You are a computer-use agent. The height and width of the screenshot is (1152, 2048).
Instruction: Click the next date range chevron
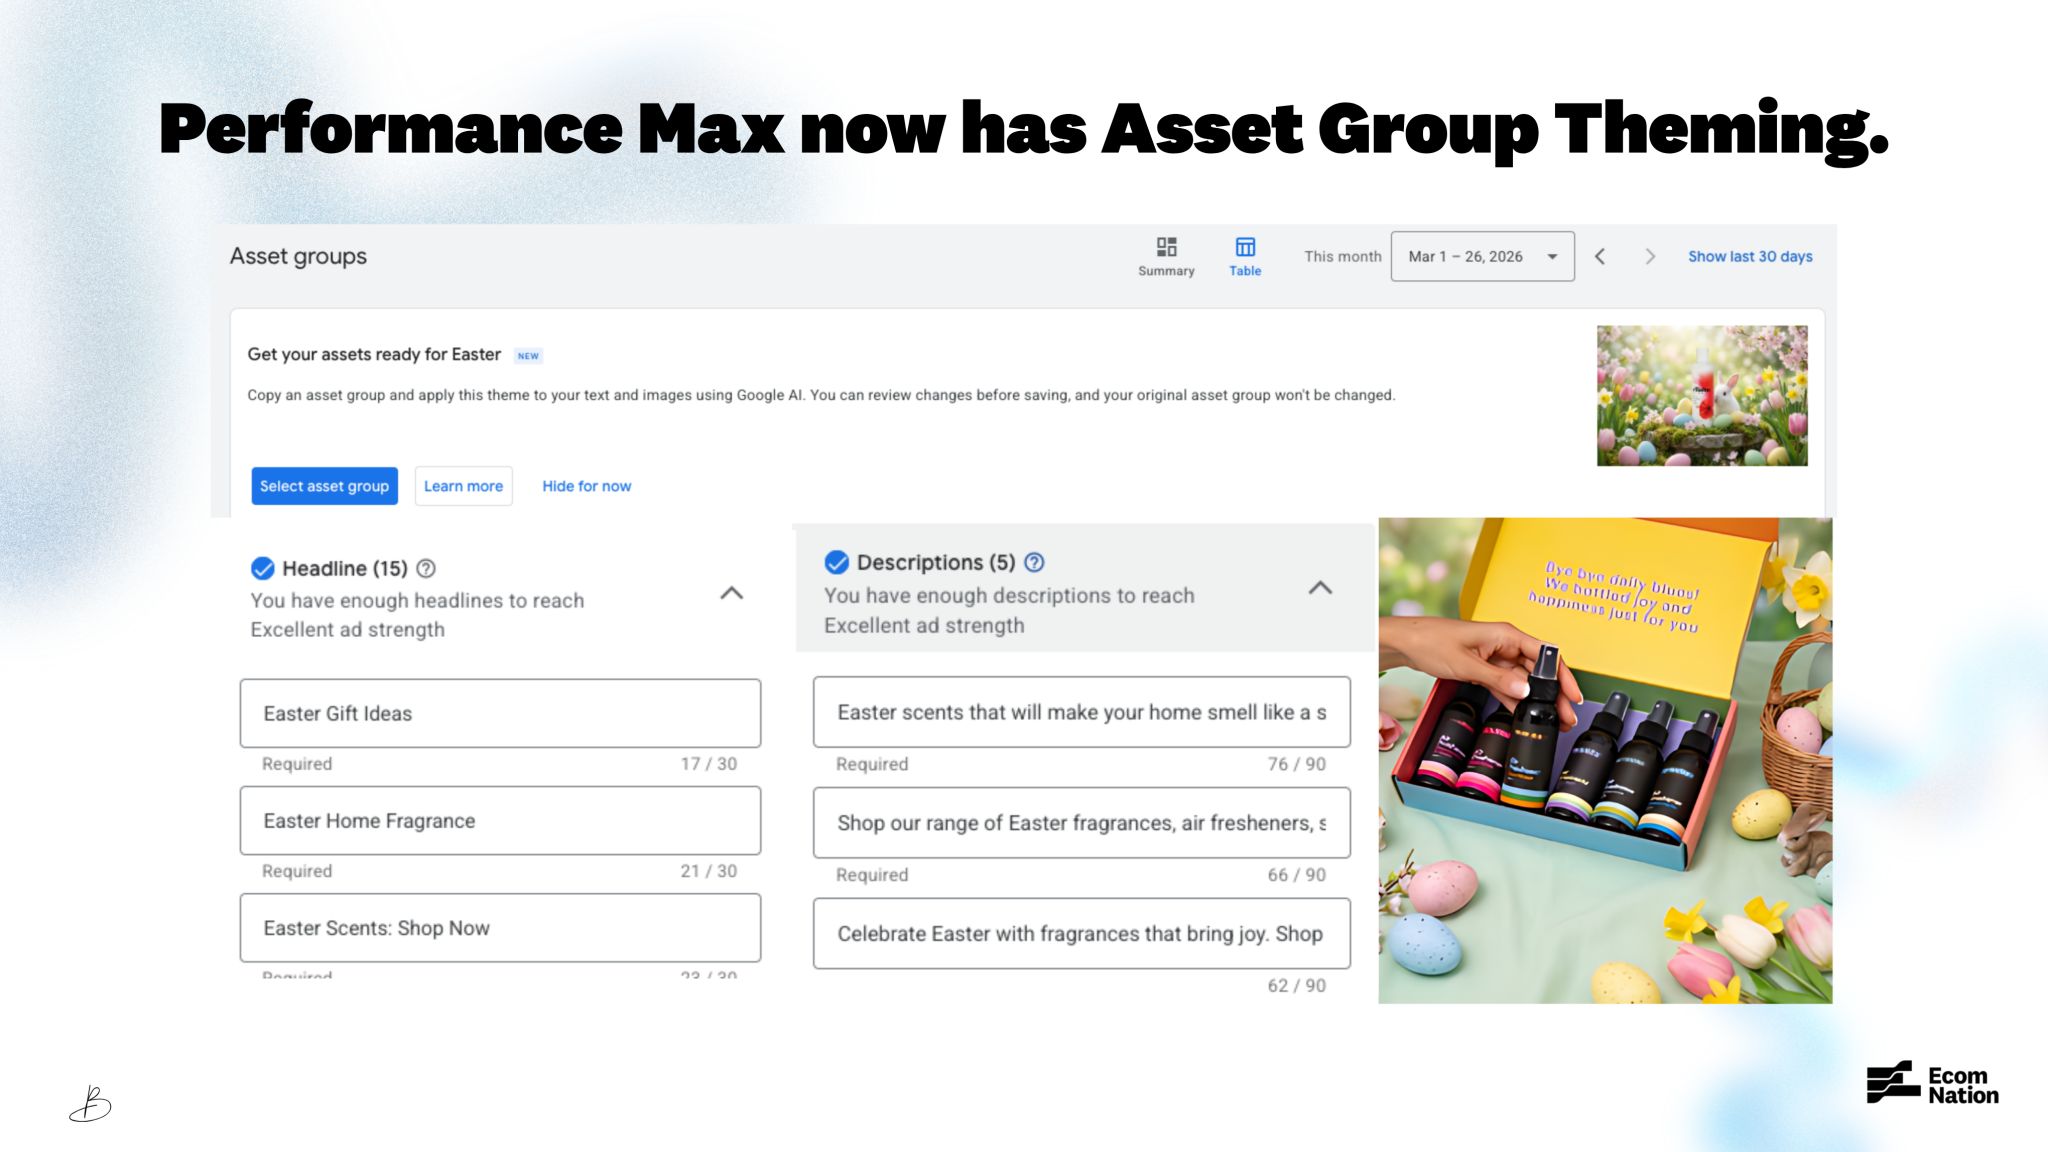1650,256
